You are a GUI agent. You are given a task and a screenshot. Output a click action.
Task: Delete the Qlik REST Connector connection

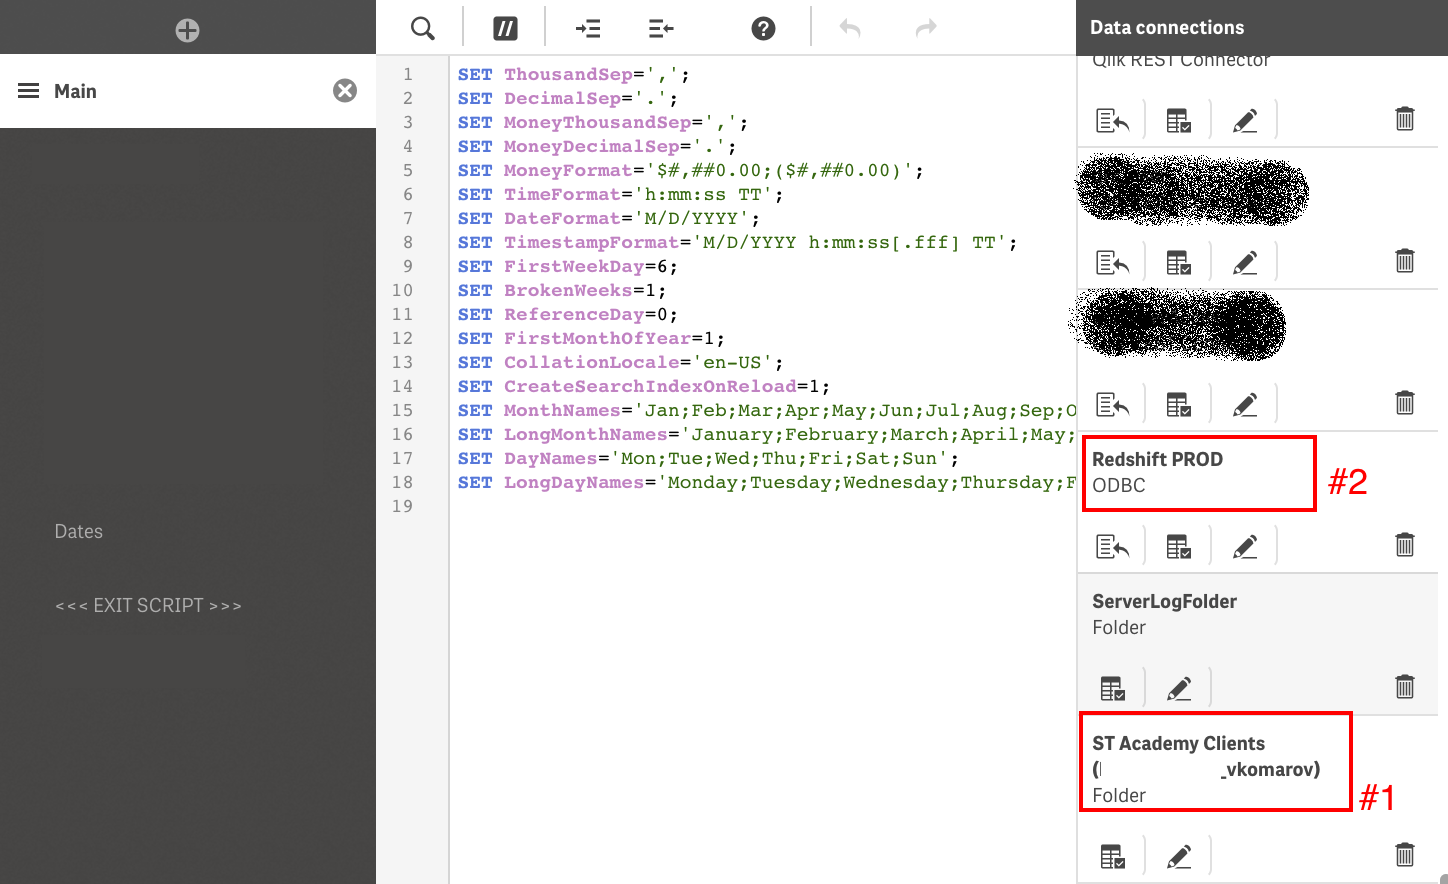coord(1405,119)
